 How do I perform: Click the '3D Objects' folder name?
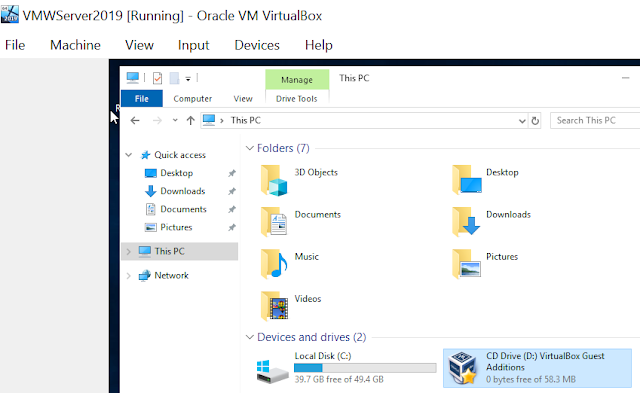click(316, 172)
